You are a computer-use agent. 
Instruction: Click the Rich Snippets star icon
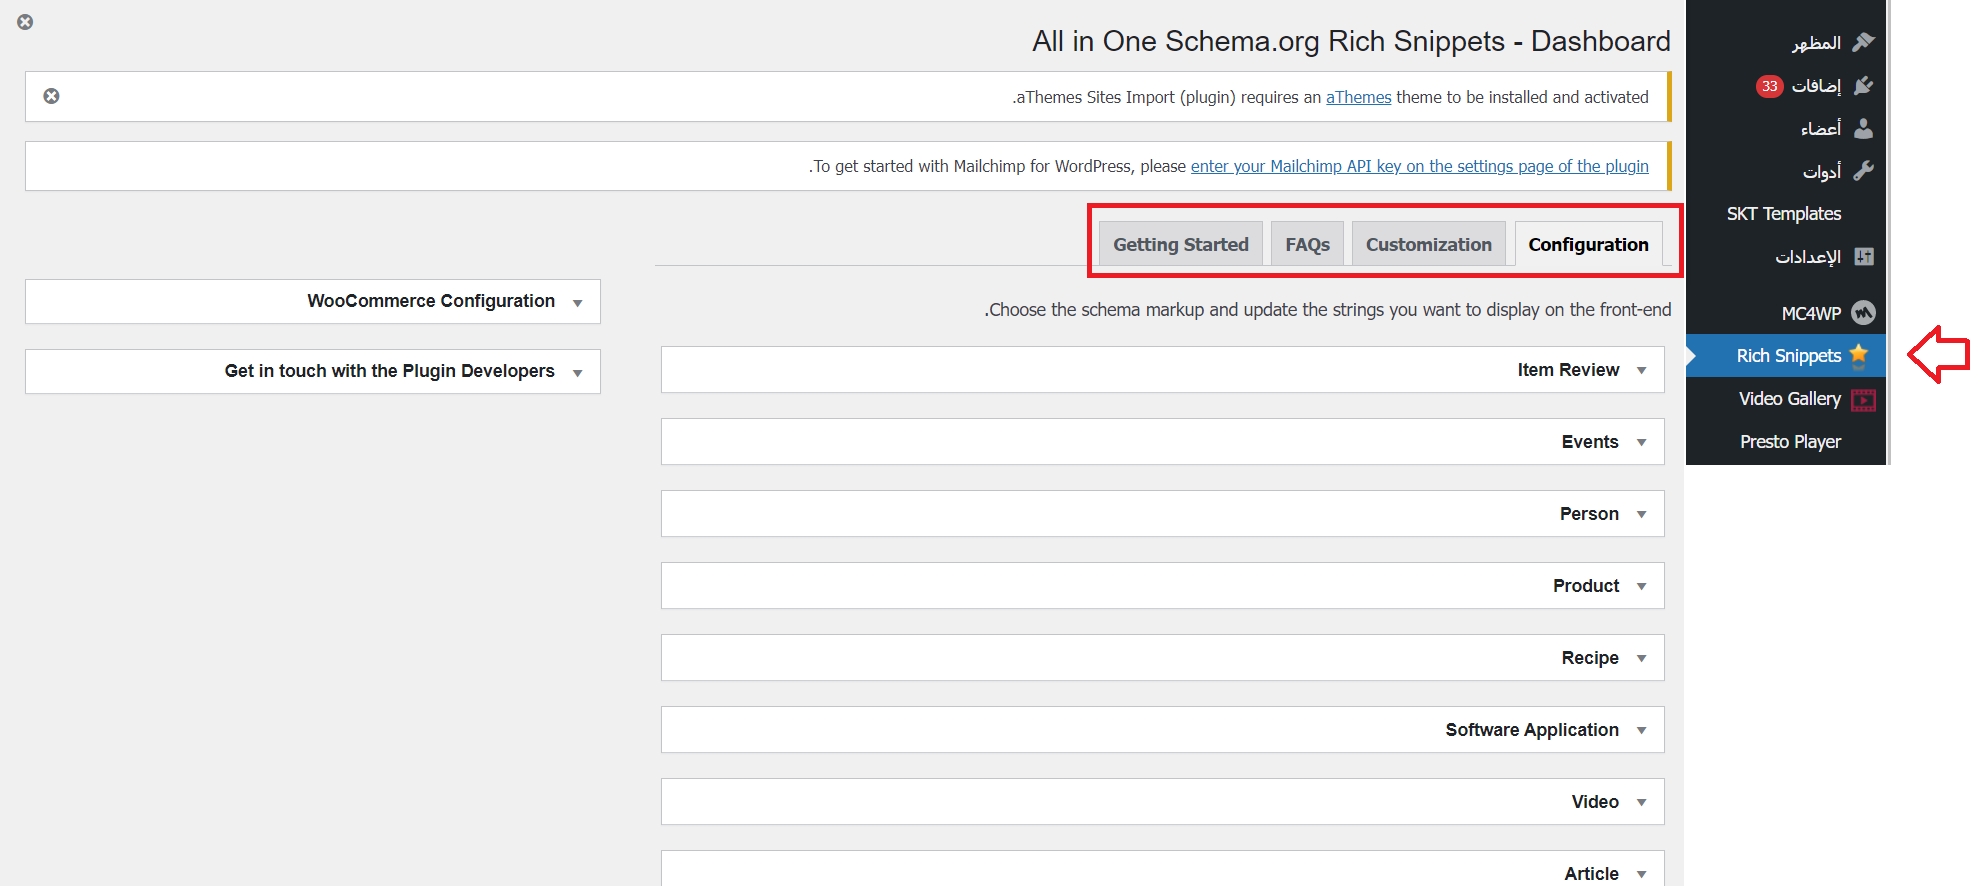(x=1859, y=354)
